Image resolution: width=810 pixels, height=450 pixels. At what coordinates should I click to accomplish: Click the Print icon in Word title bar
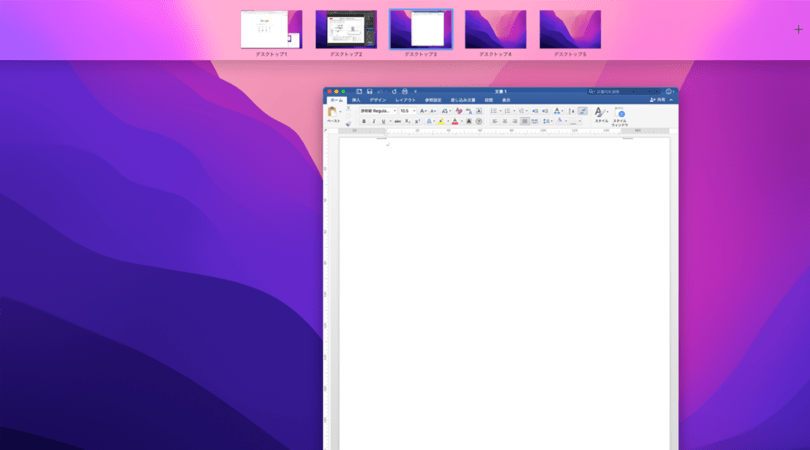(x=405, y=91)
